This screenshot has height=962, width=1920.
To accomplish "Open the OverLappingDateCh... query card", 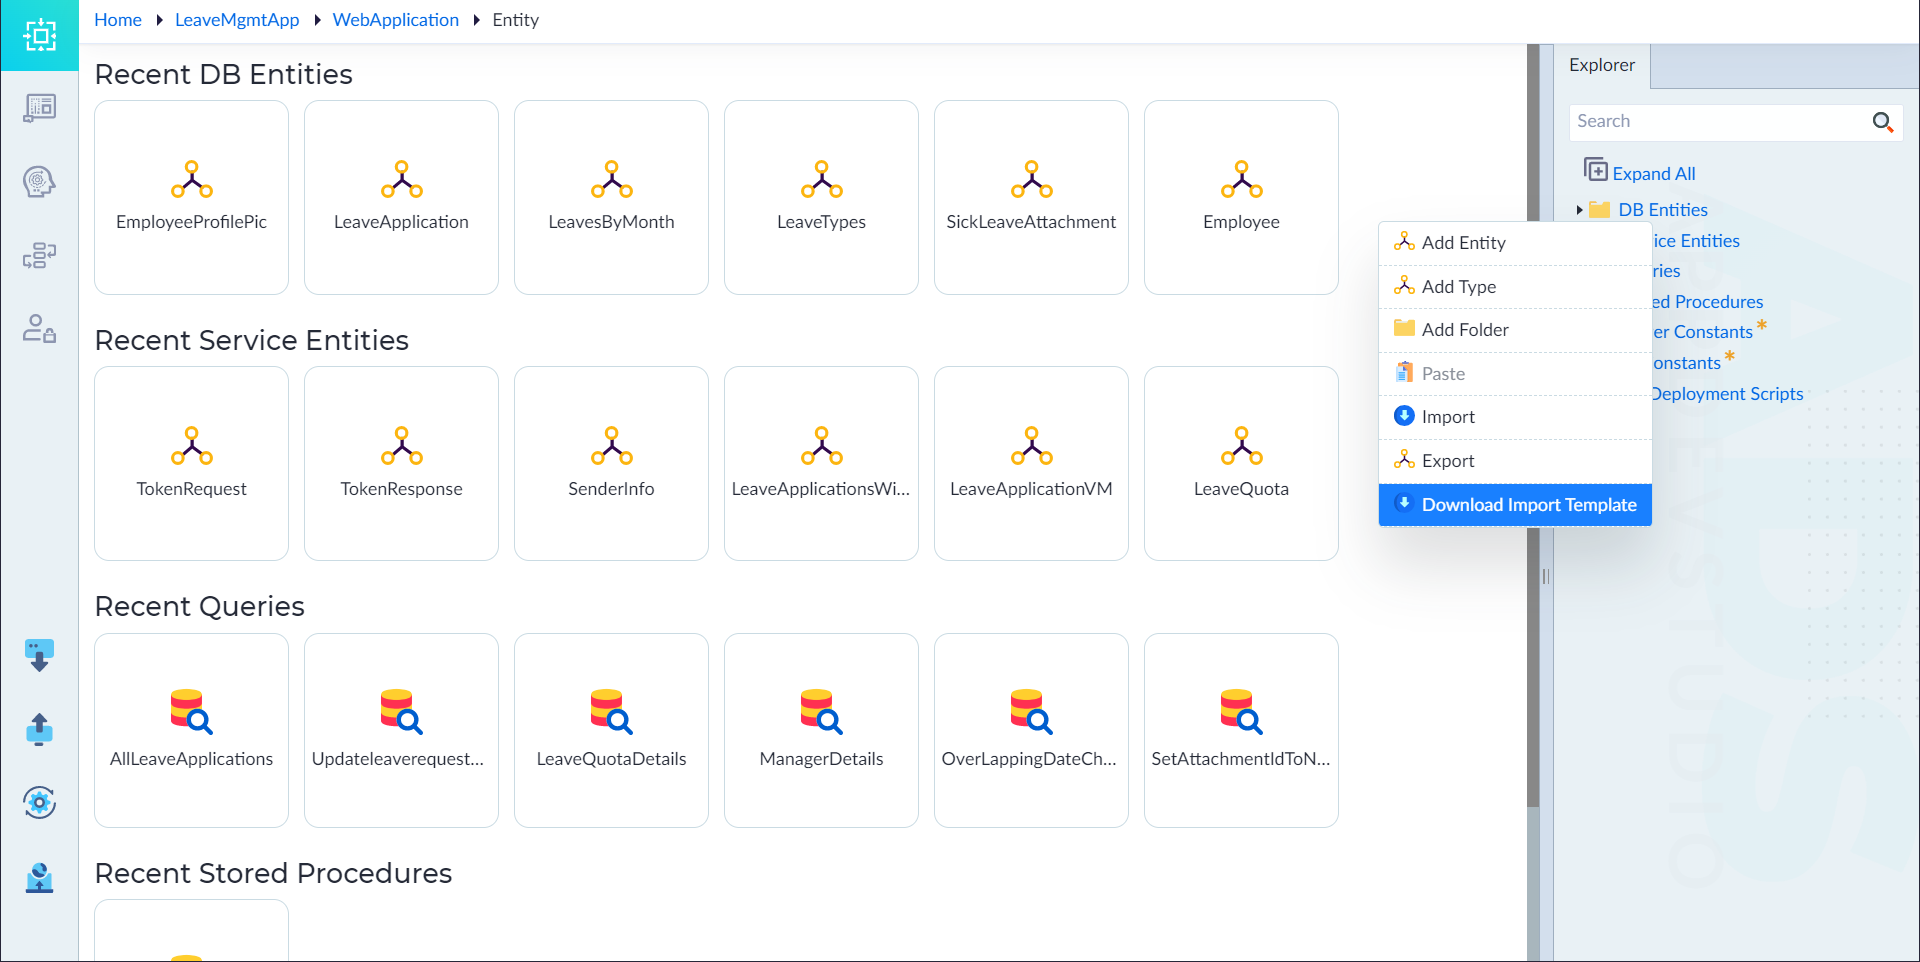I will [x=1031, y=730].
